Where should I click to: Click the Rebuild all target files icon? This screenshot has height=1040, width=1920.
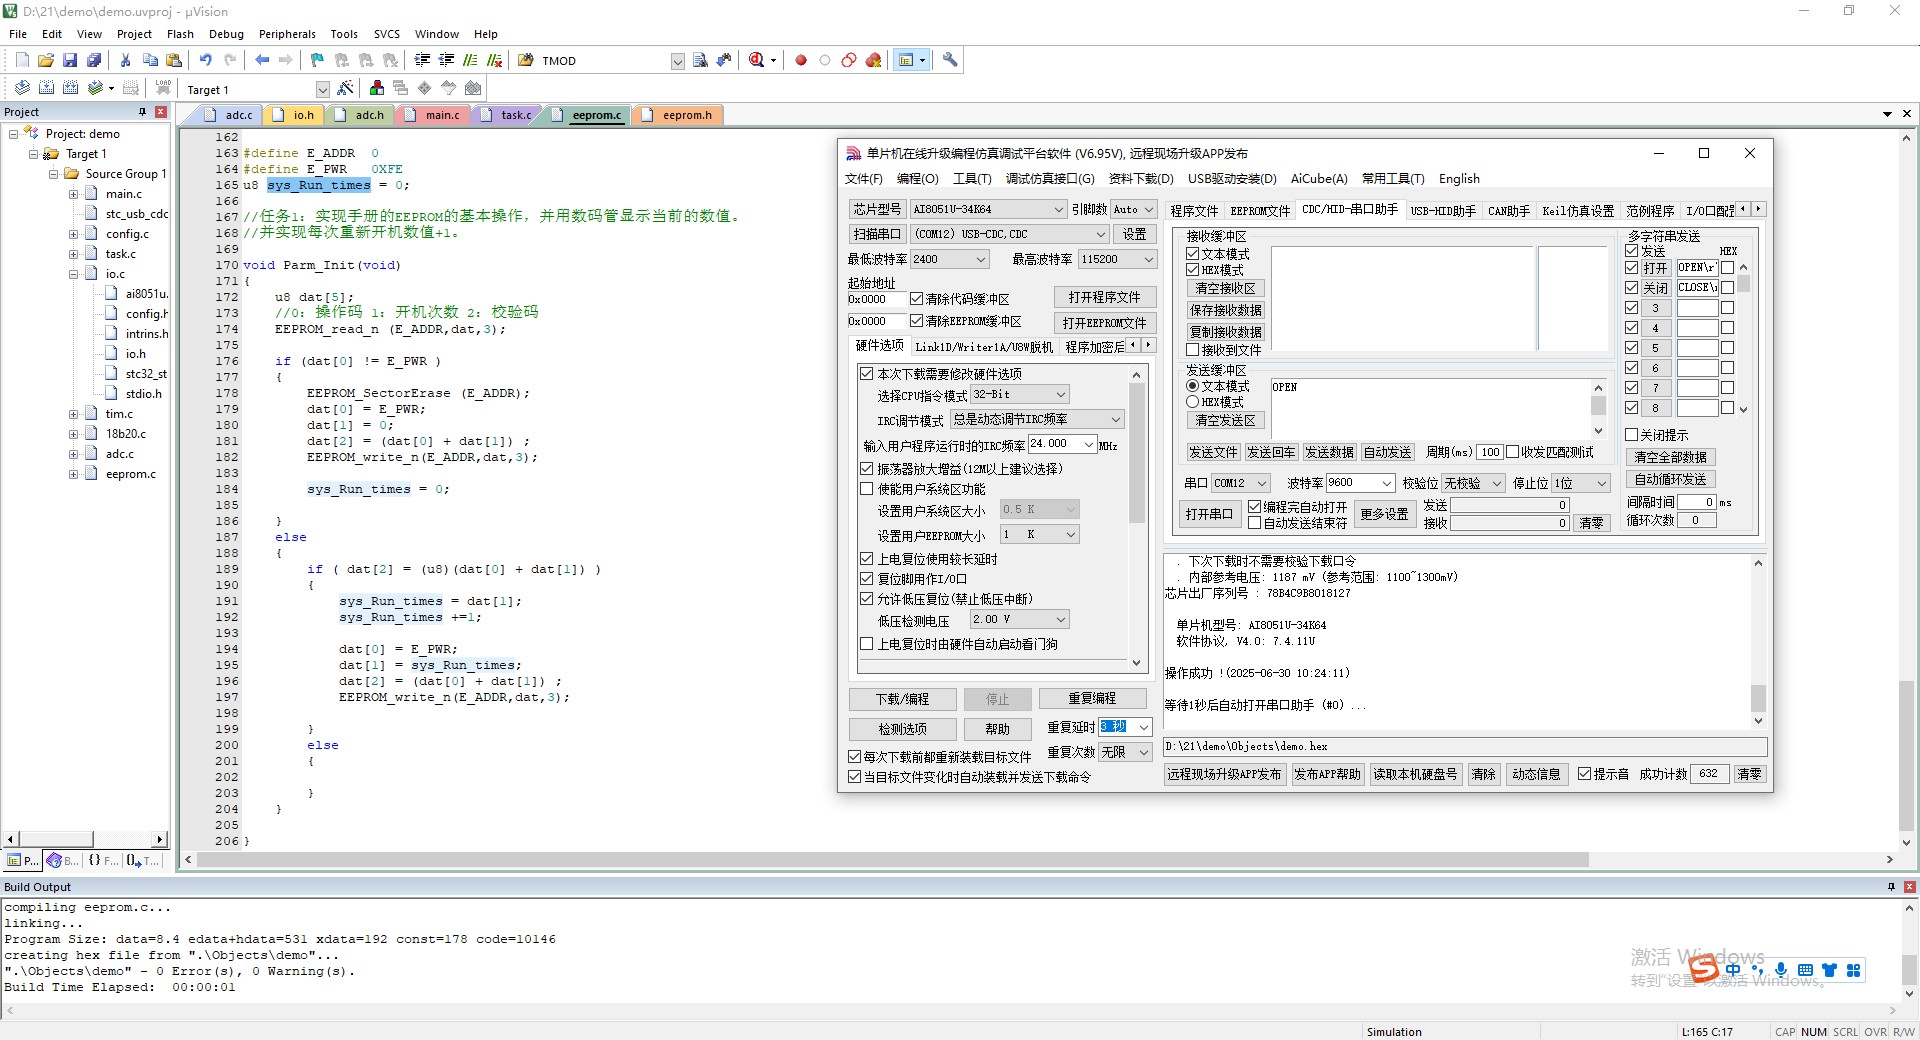point(70,88)
